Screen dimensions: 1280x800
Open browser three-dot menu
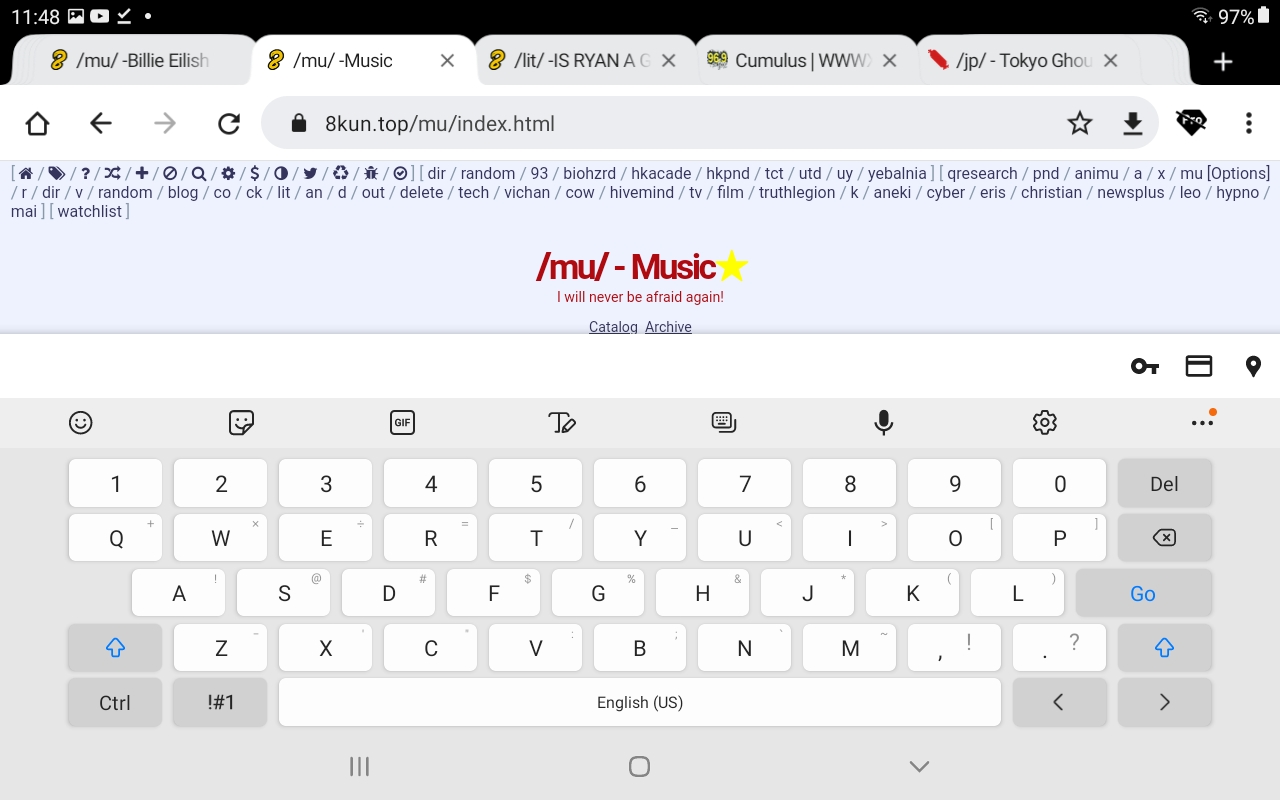pos(1248,124)
